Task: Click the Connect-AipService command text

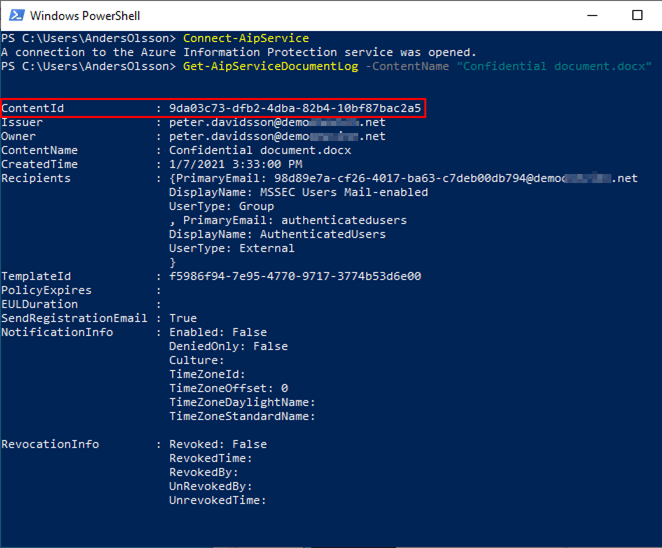Action: [246, 38]
